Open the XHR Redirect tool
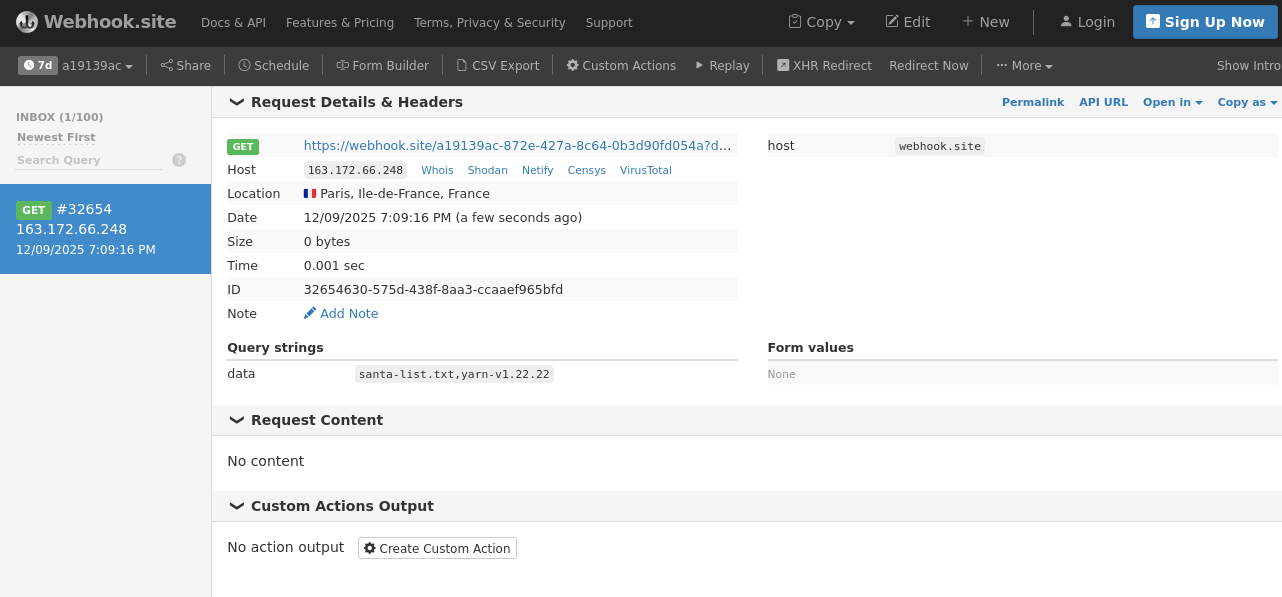The height and width of the screenshot is (597, 1282). (x=824, y=65)
